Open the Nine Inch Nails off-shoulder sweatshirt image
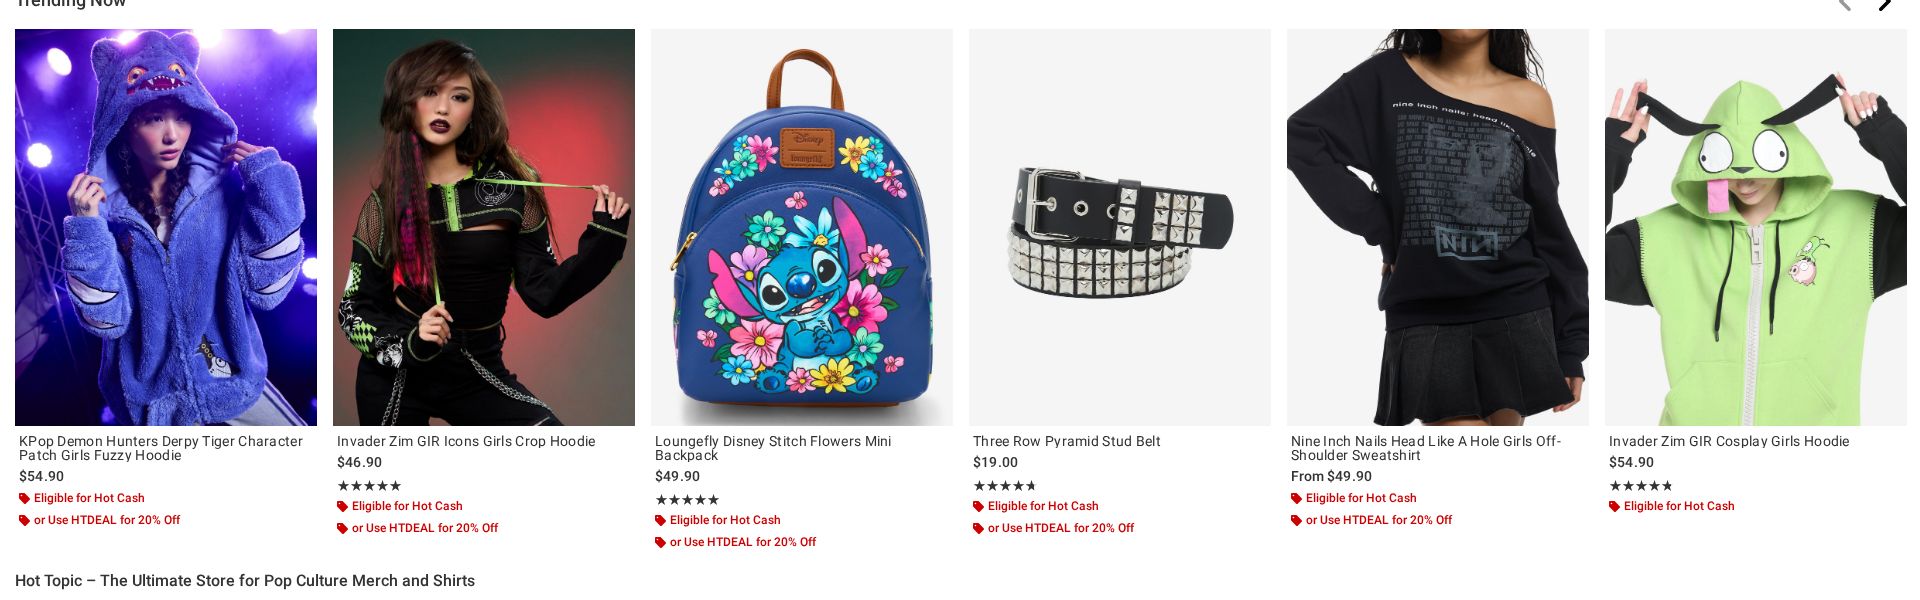1920x600 pixels. point(1438,227)
